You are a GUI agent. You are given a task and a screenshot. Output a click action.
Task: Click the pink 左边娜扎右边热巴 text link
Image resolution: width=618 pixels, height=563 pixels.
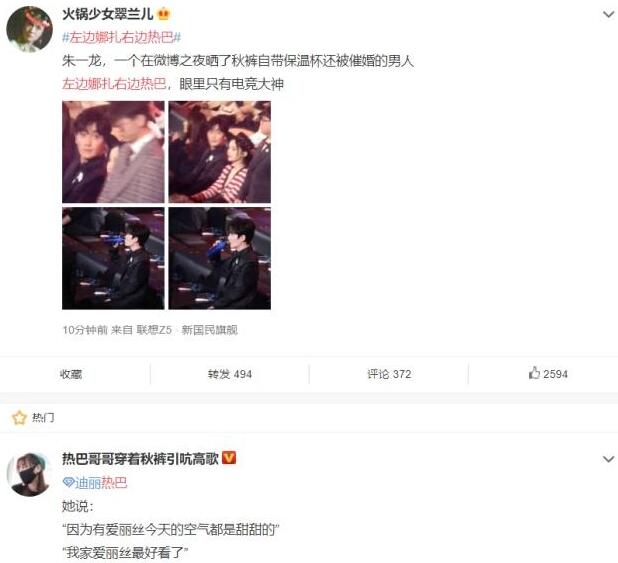coord(114,84)
